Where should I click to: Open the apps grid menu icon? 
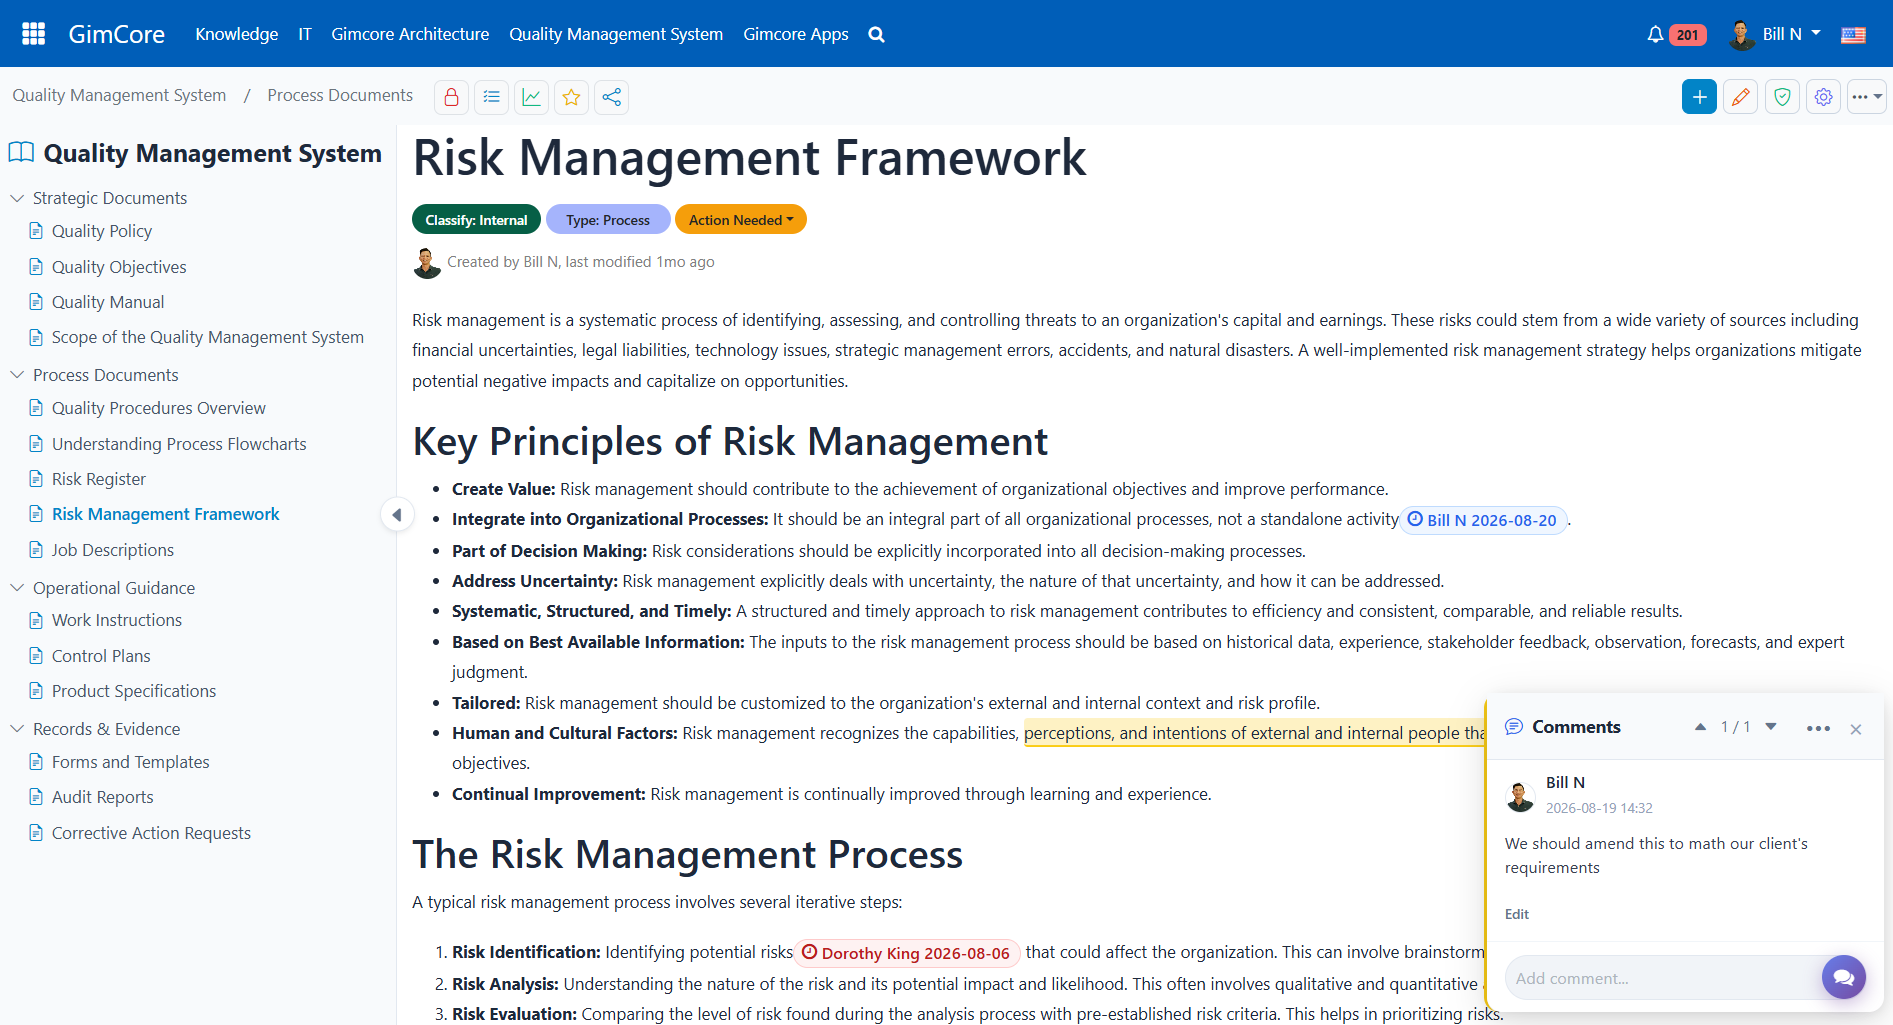pyautogui.click(x=34, y=34)
